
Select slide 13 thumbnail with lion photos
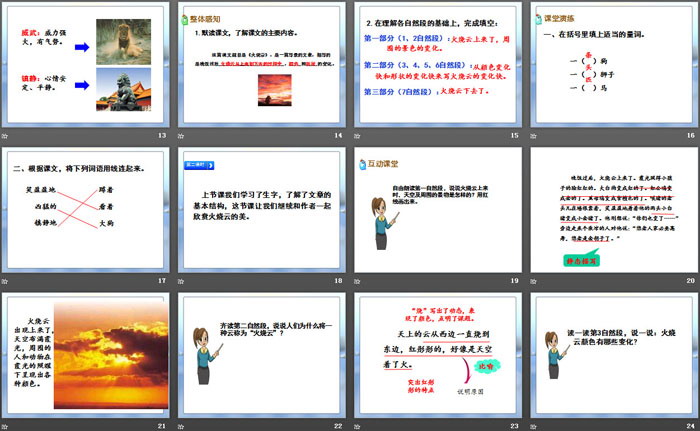point(86,64)
